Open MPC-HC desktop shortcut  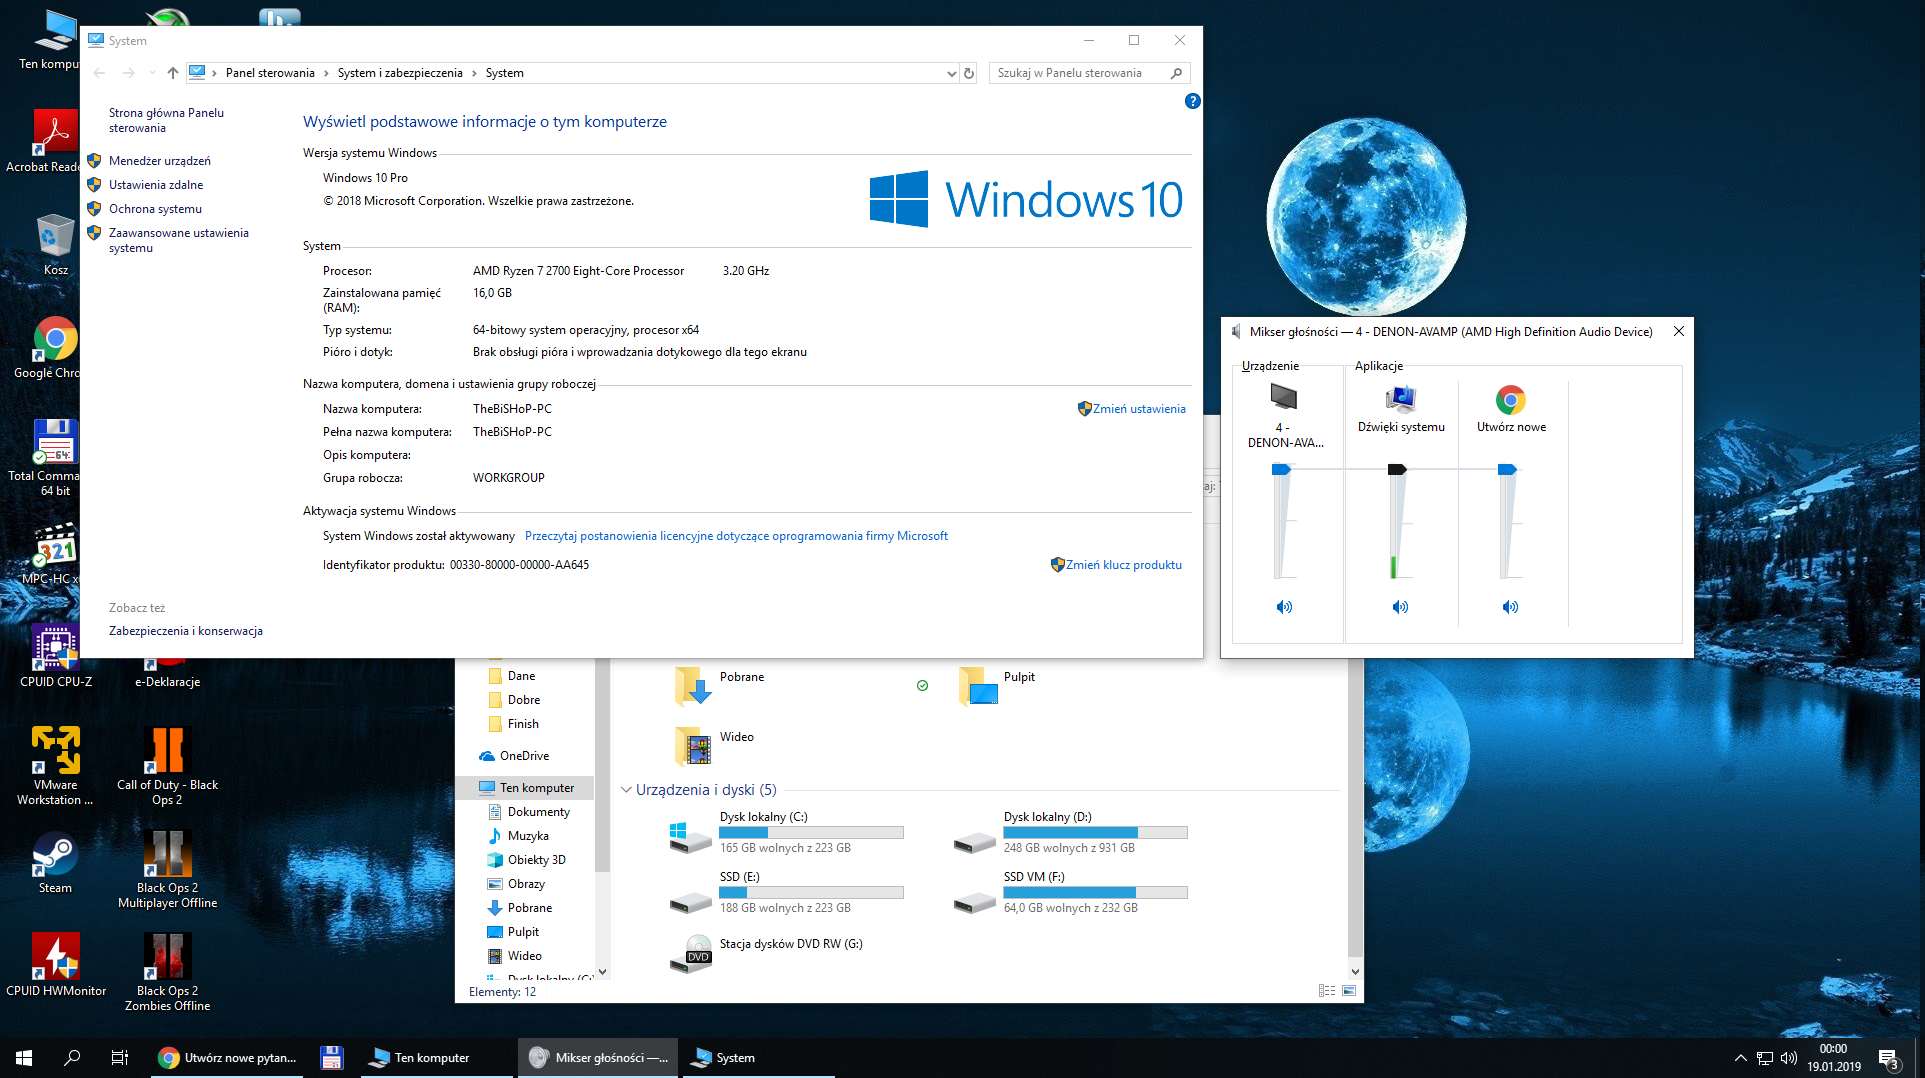click(x=50, y=554)
